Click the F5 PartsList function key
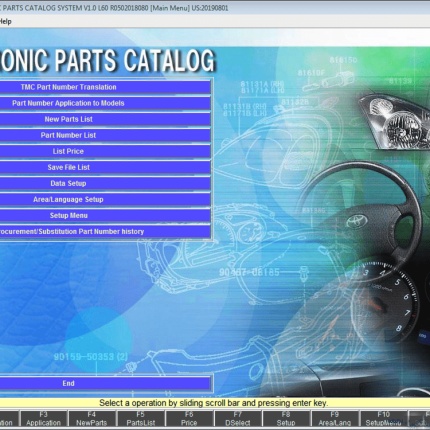This screenshot has width=430, height=430. tap(141, 419)
